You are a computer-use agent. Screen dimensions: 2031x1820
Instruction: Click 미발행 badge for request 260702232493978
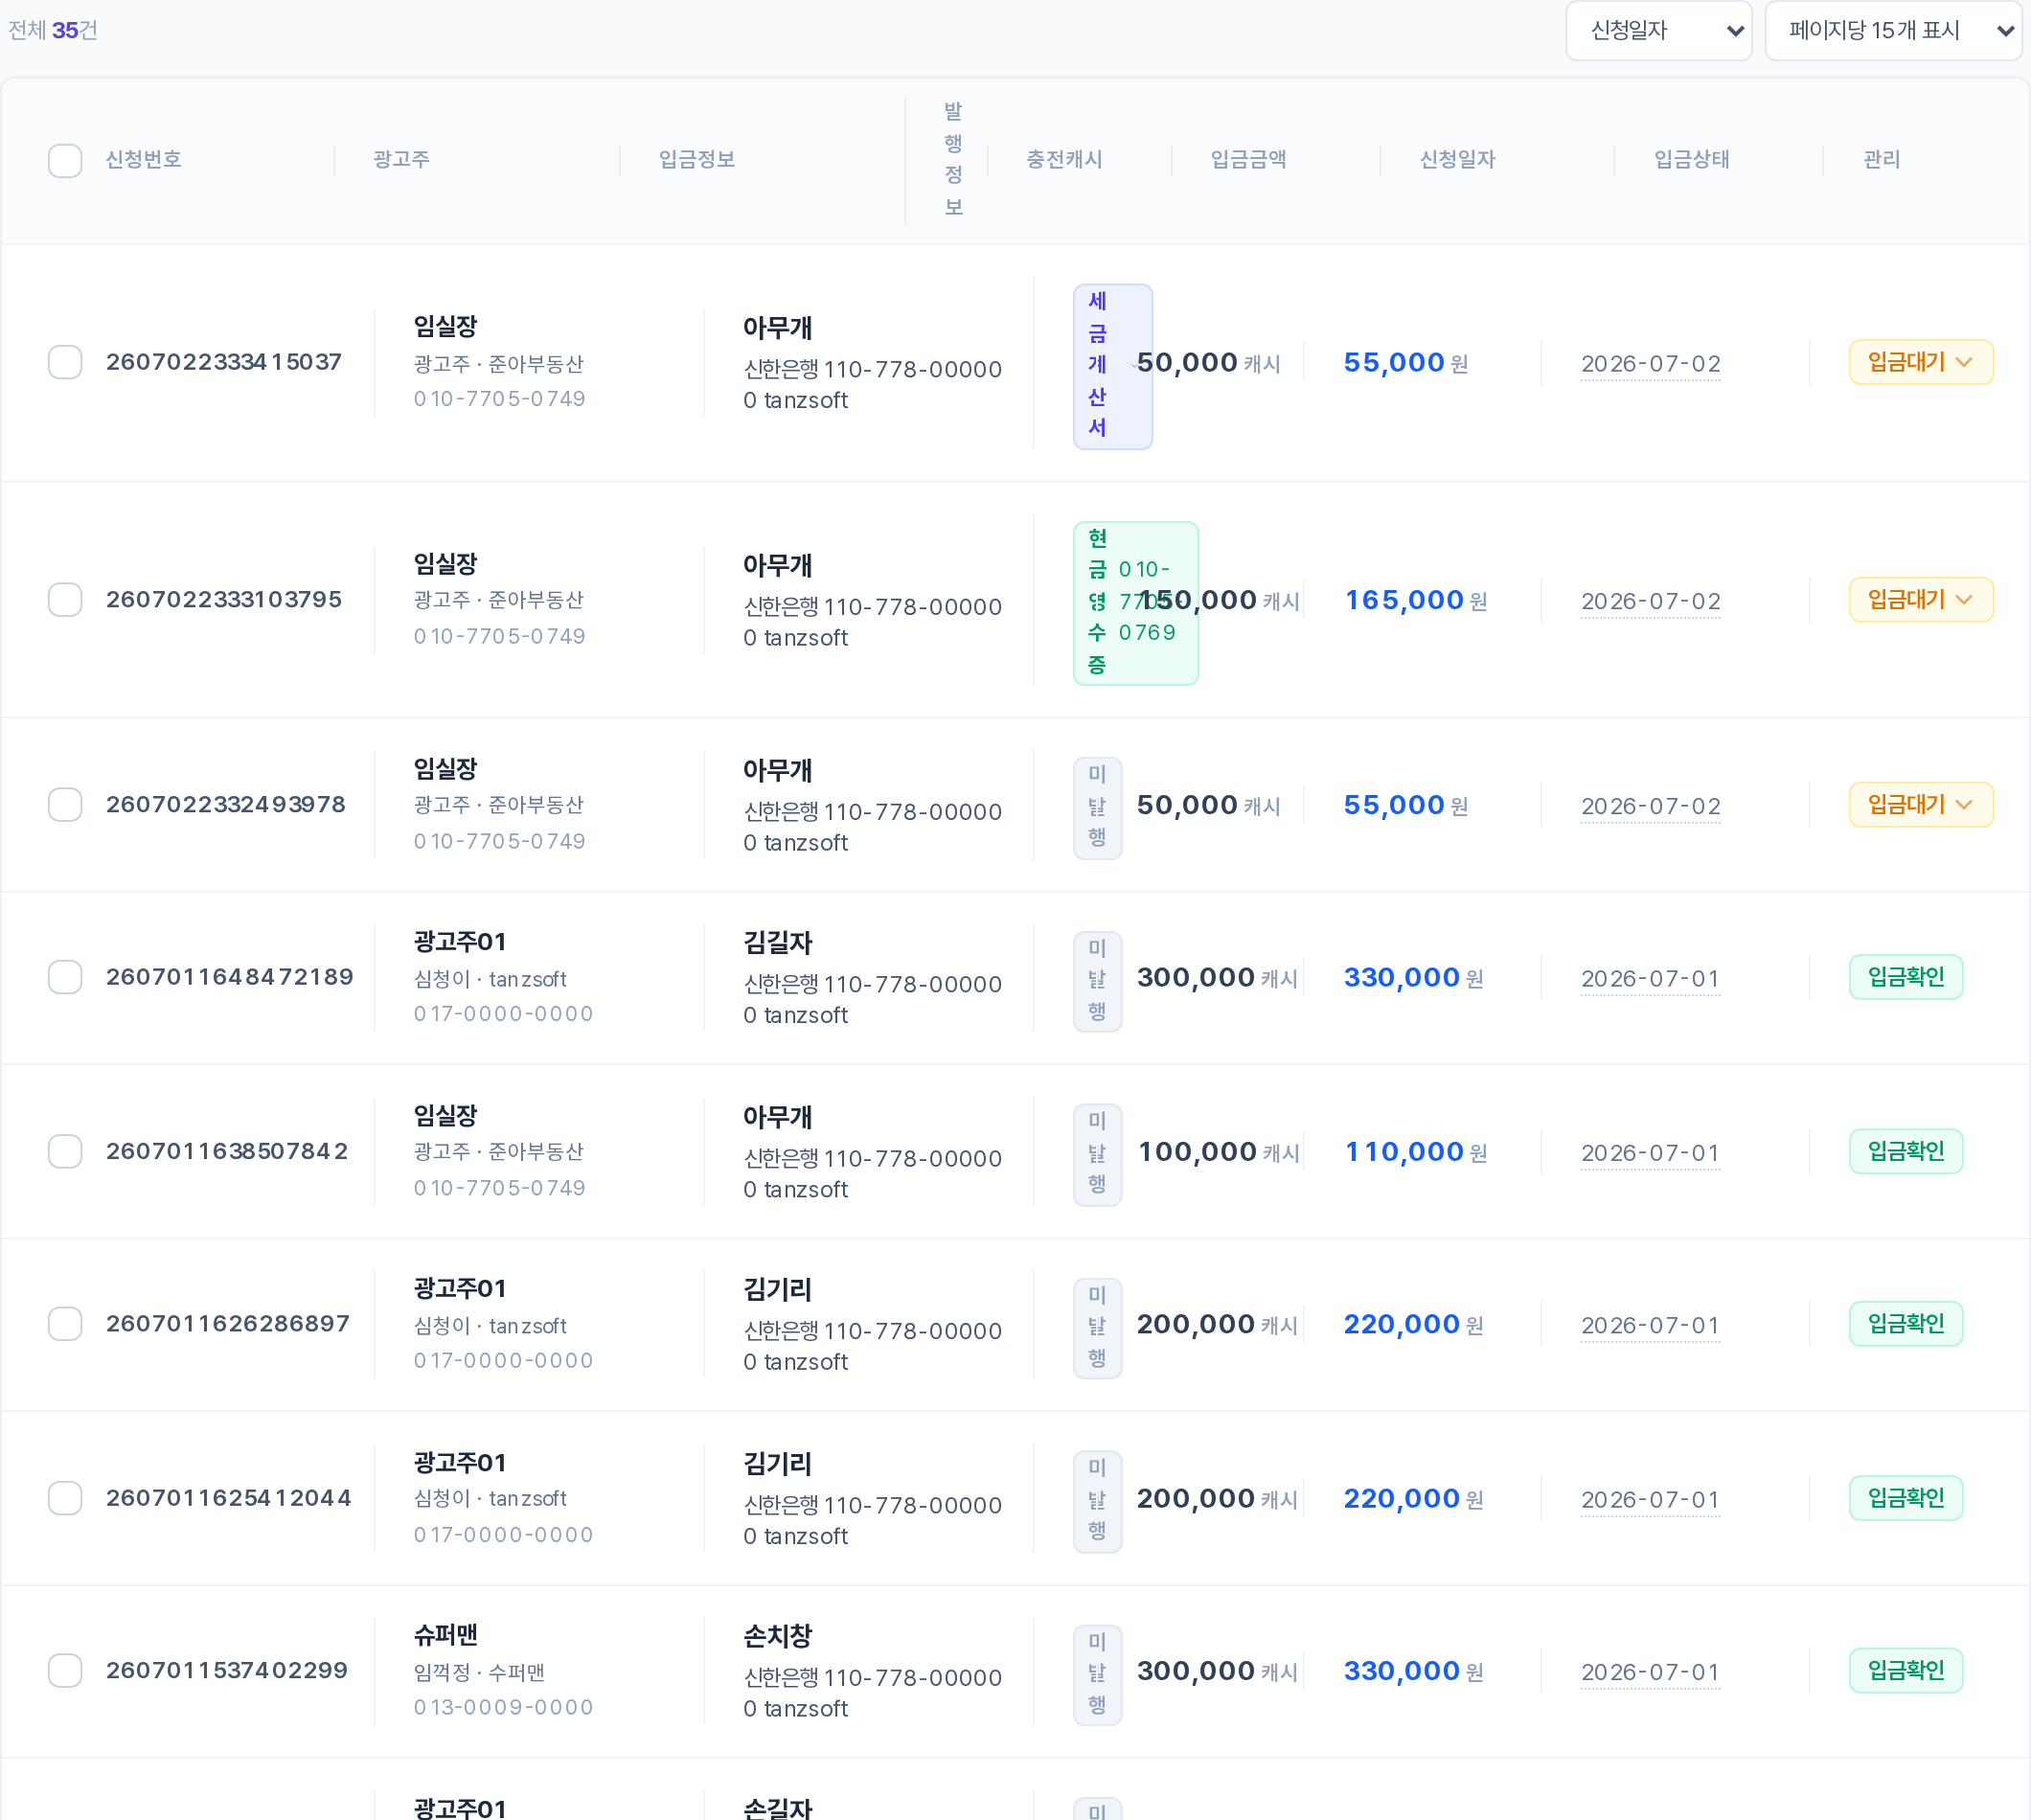tap(1097, 808)
